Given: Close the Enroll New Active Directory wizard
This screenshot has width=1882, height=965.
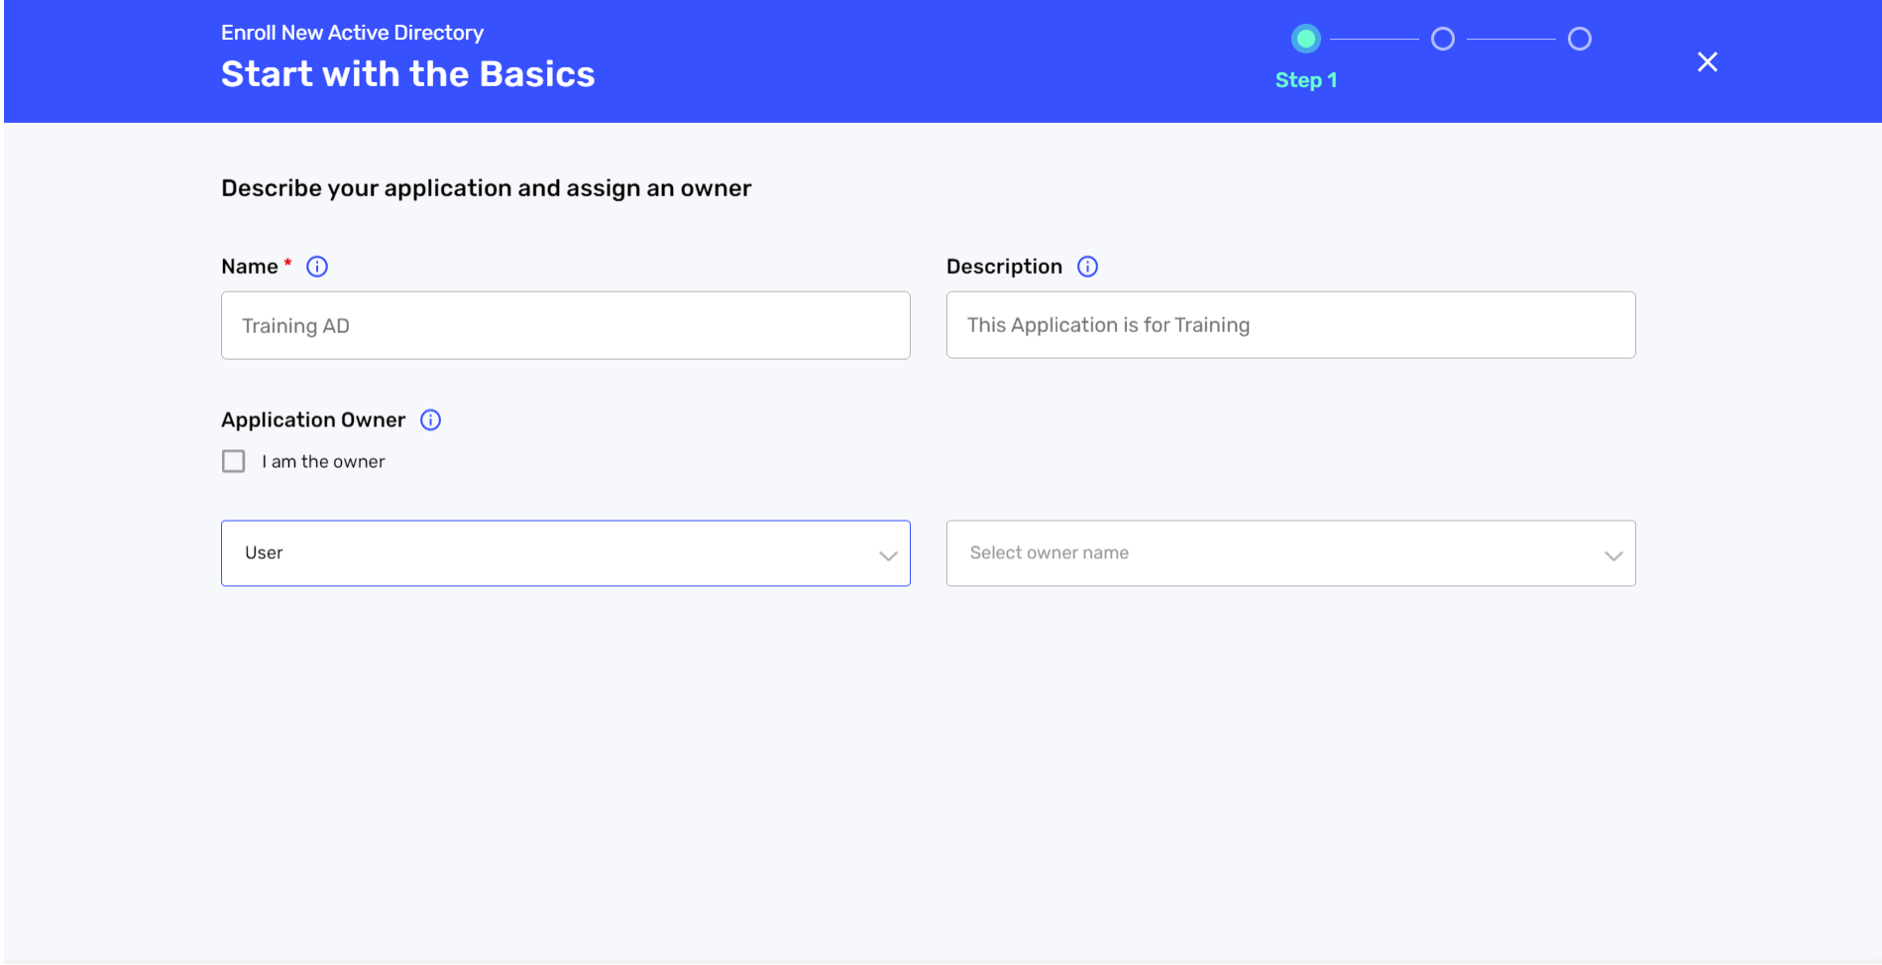Looking at the screenshot, I should (1707, 62).
